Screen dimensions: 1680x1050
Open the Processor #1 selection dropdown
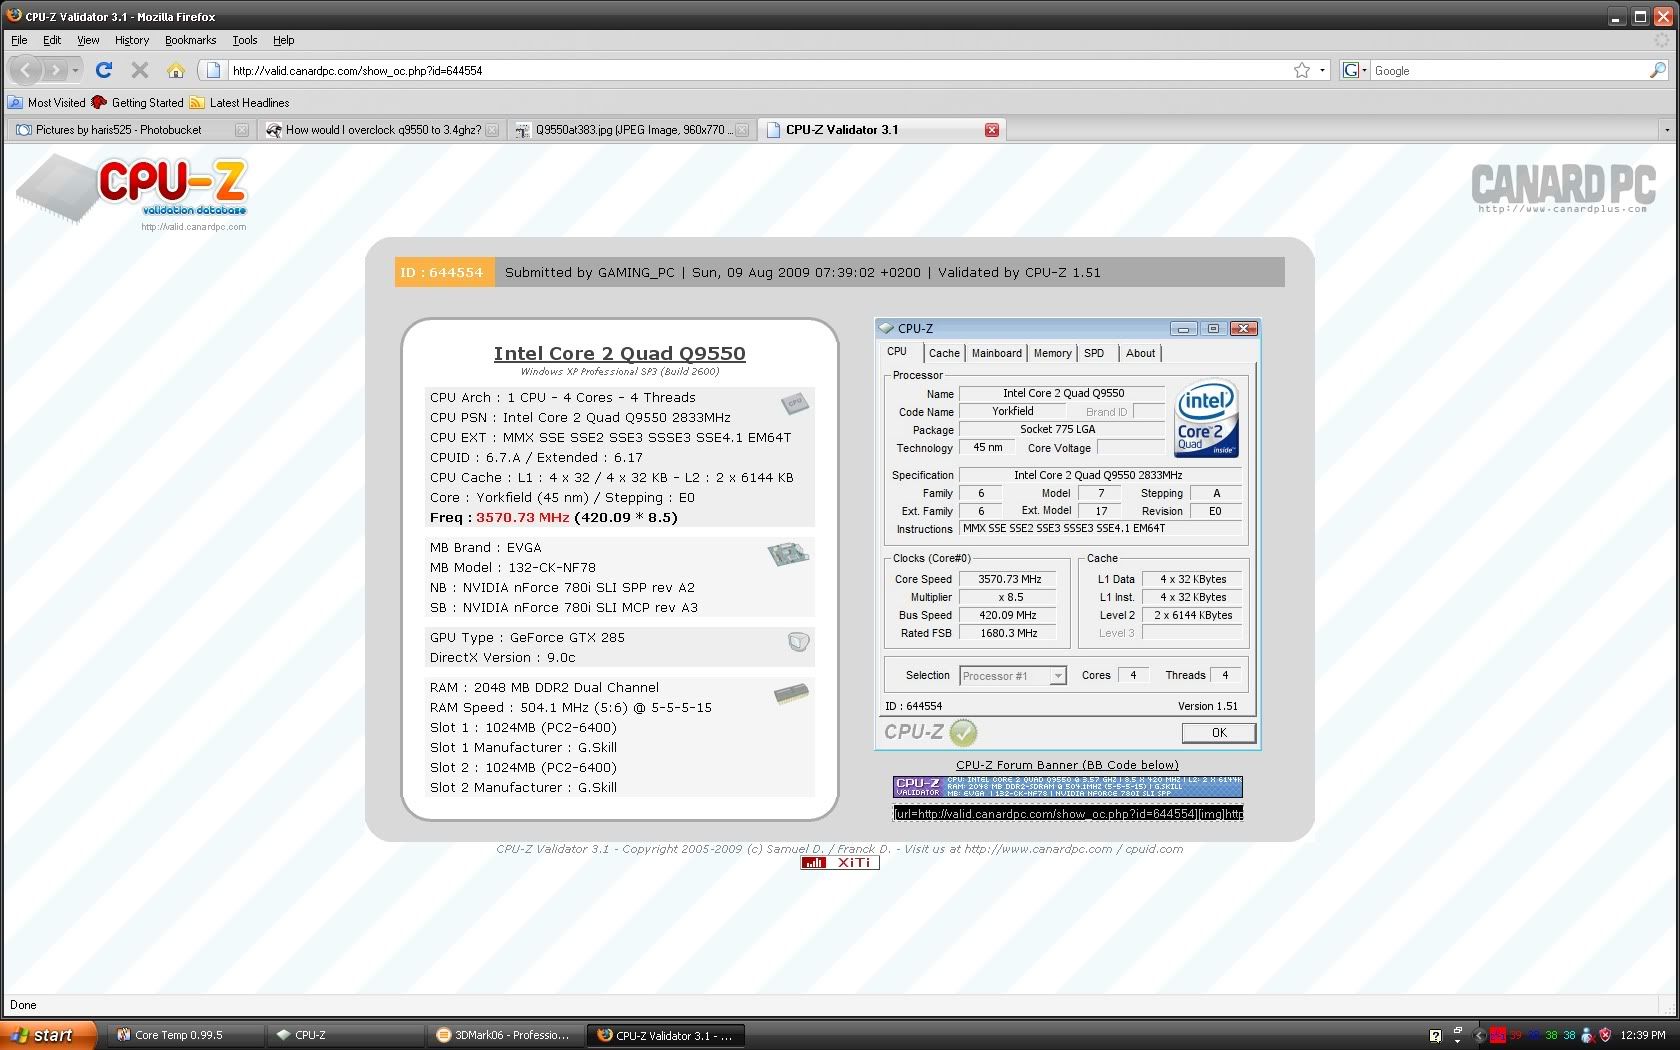[x=1013, y=676]
